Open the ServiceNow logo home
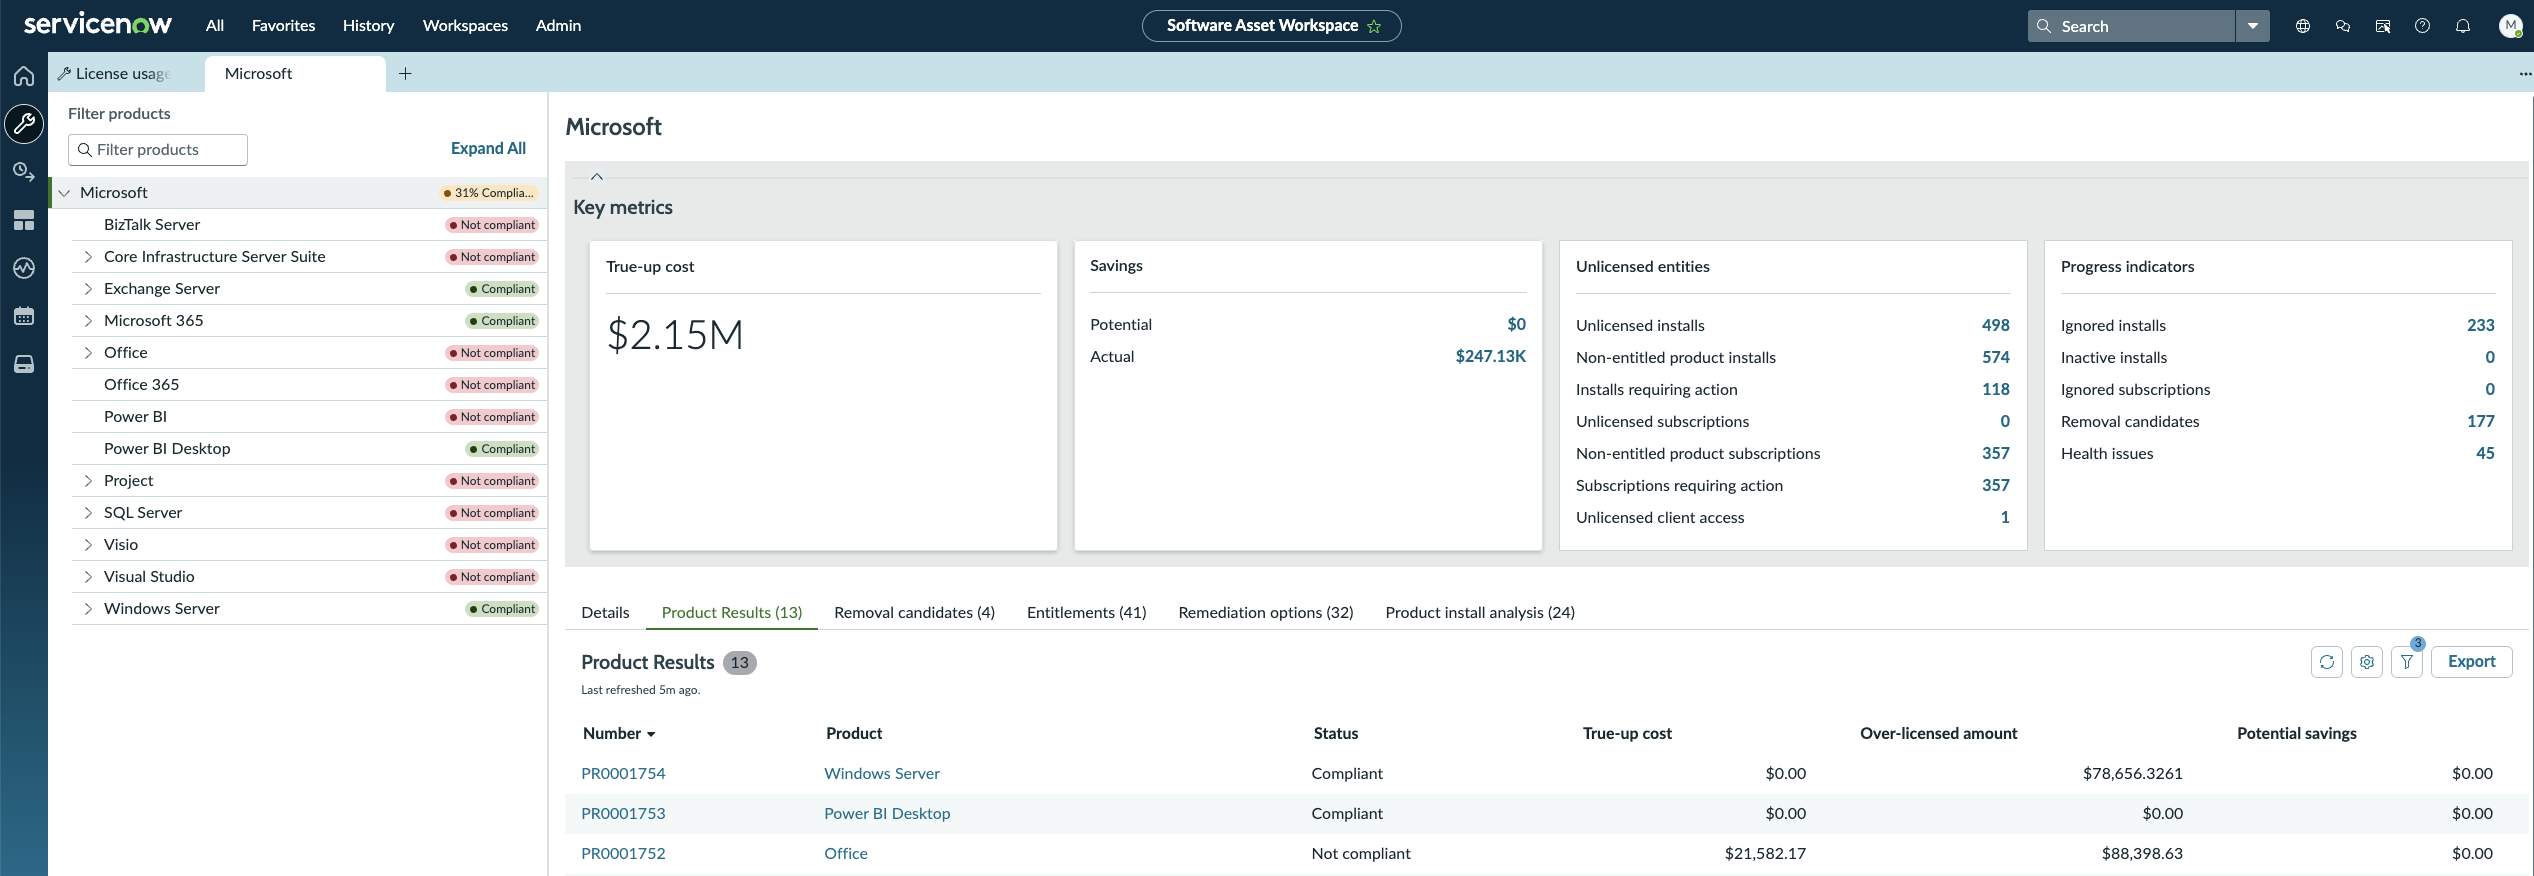The image size is (2534, 876). click(x=97, y=25)
